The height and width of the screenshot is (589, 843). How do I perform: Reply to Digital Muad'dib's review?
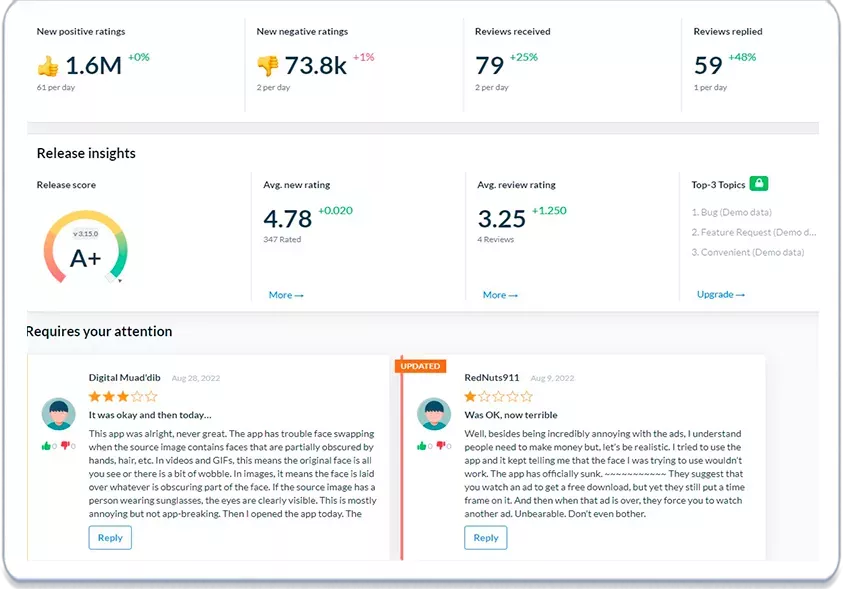pos(110,538)
